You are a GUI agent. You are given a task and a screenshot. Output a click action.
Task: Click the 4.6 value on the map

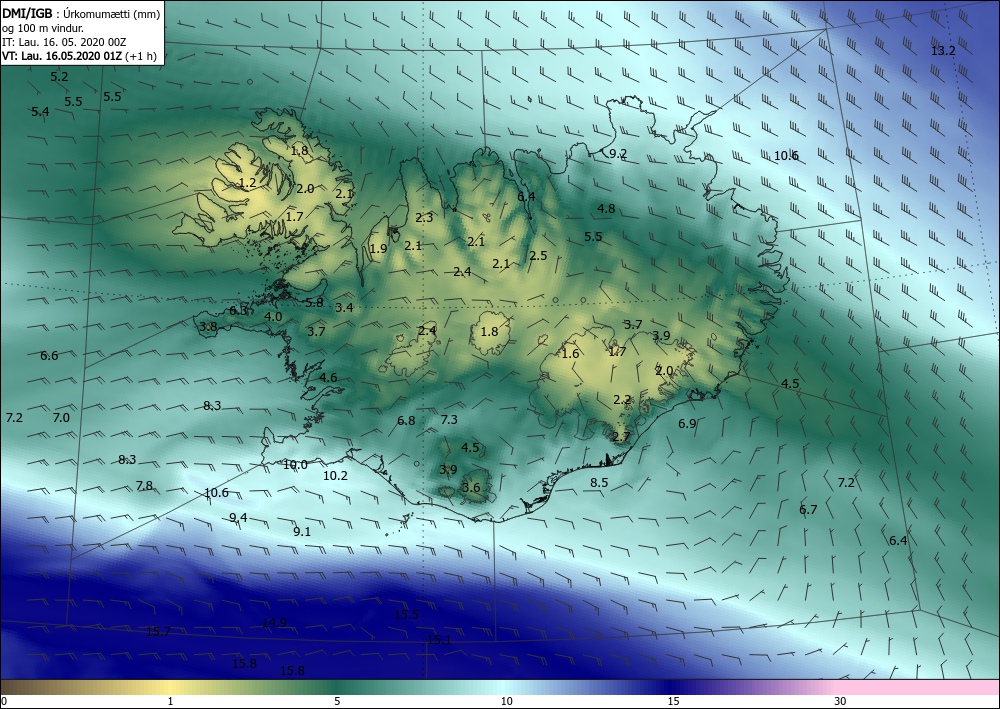328,378
